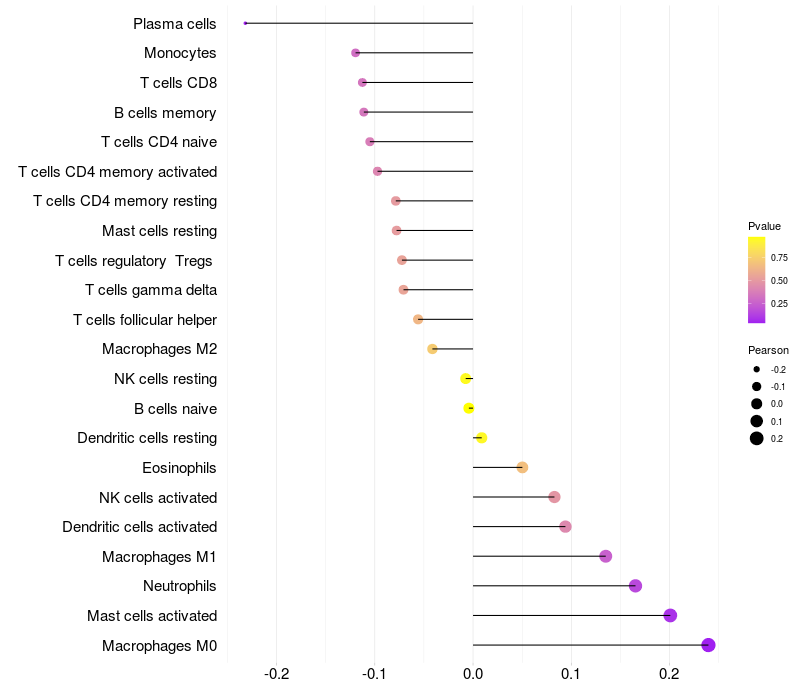Select the Macrophages M1 dot
Image resolution: width=800 pixels, height=700 pixels.
tap(605, 556)
